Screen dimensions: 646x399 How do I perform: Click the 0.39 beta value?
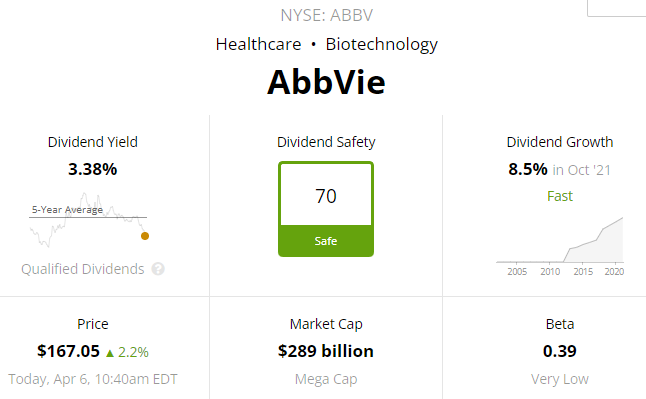tap(559, 351)
